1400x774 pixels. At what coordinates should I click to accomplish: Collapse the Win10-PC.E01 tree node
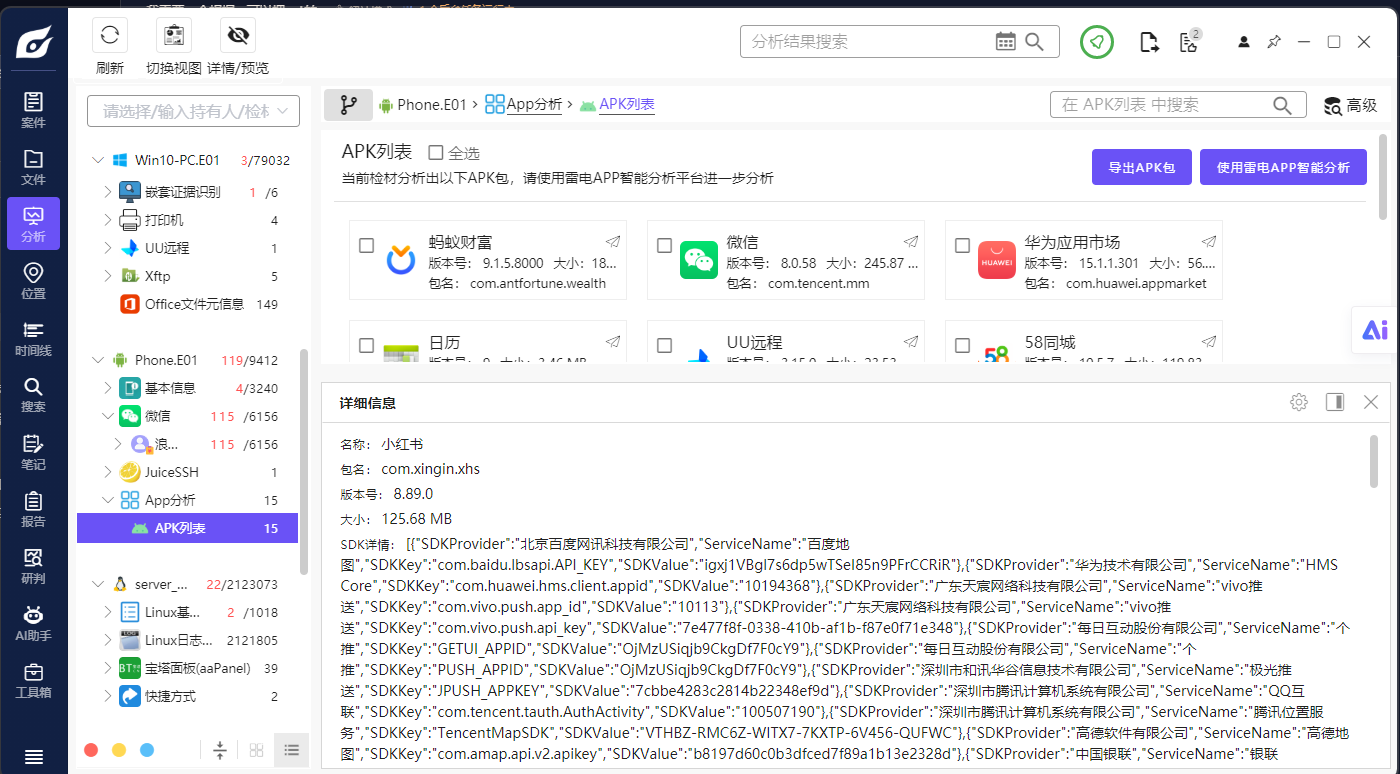98,160
